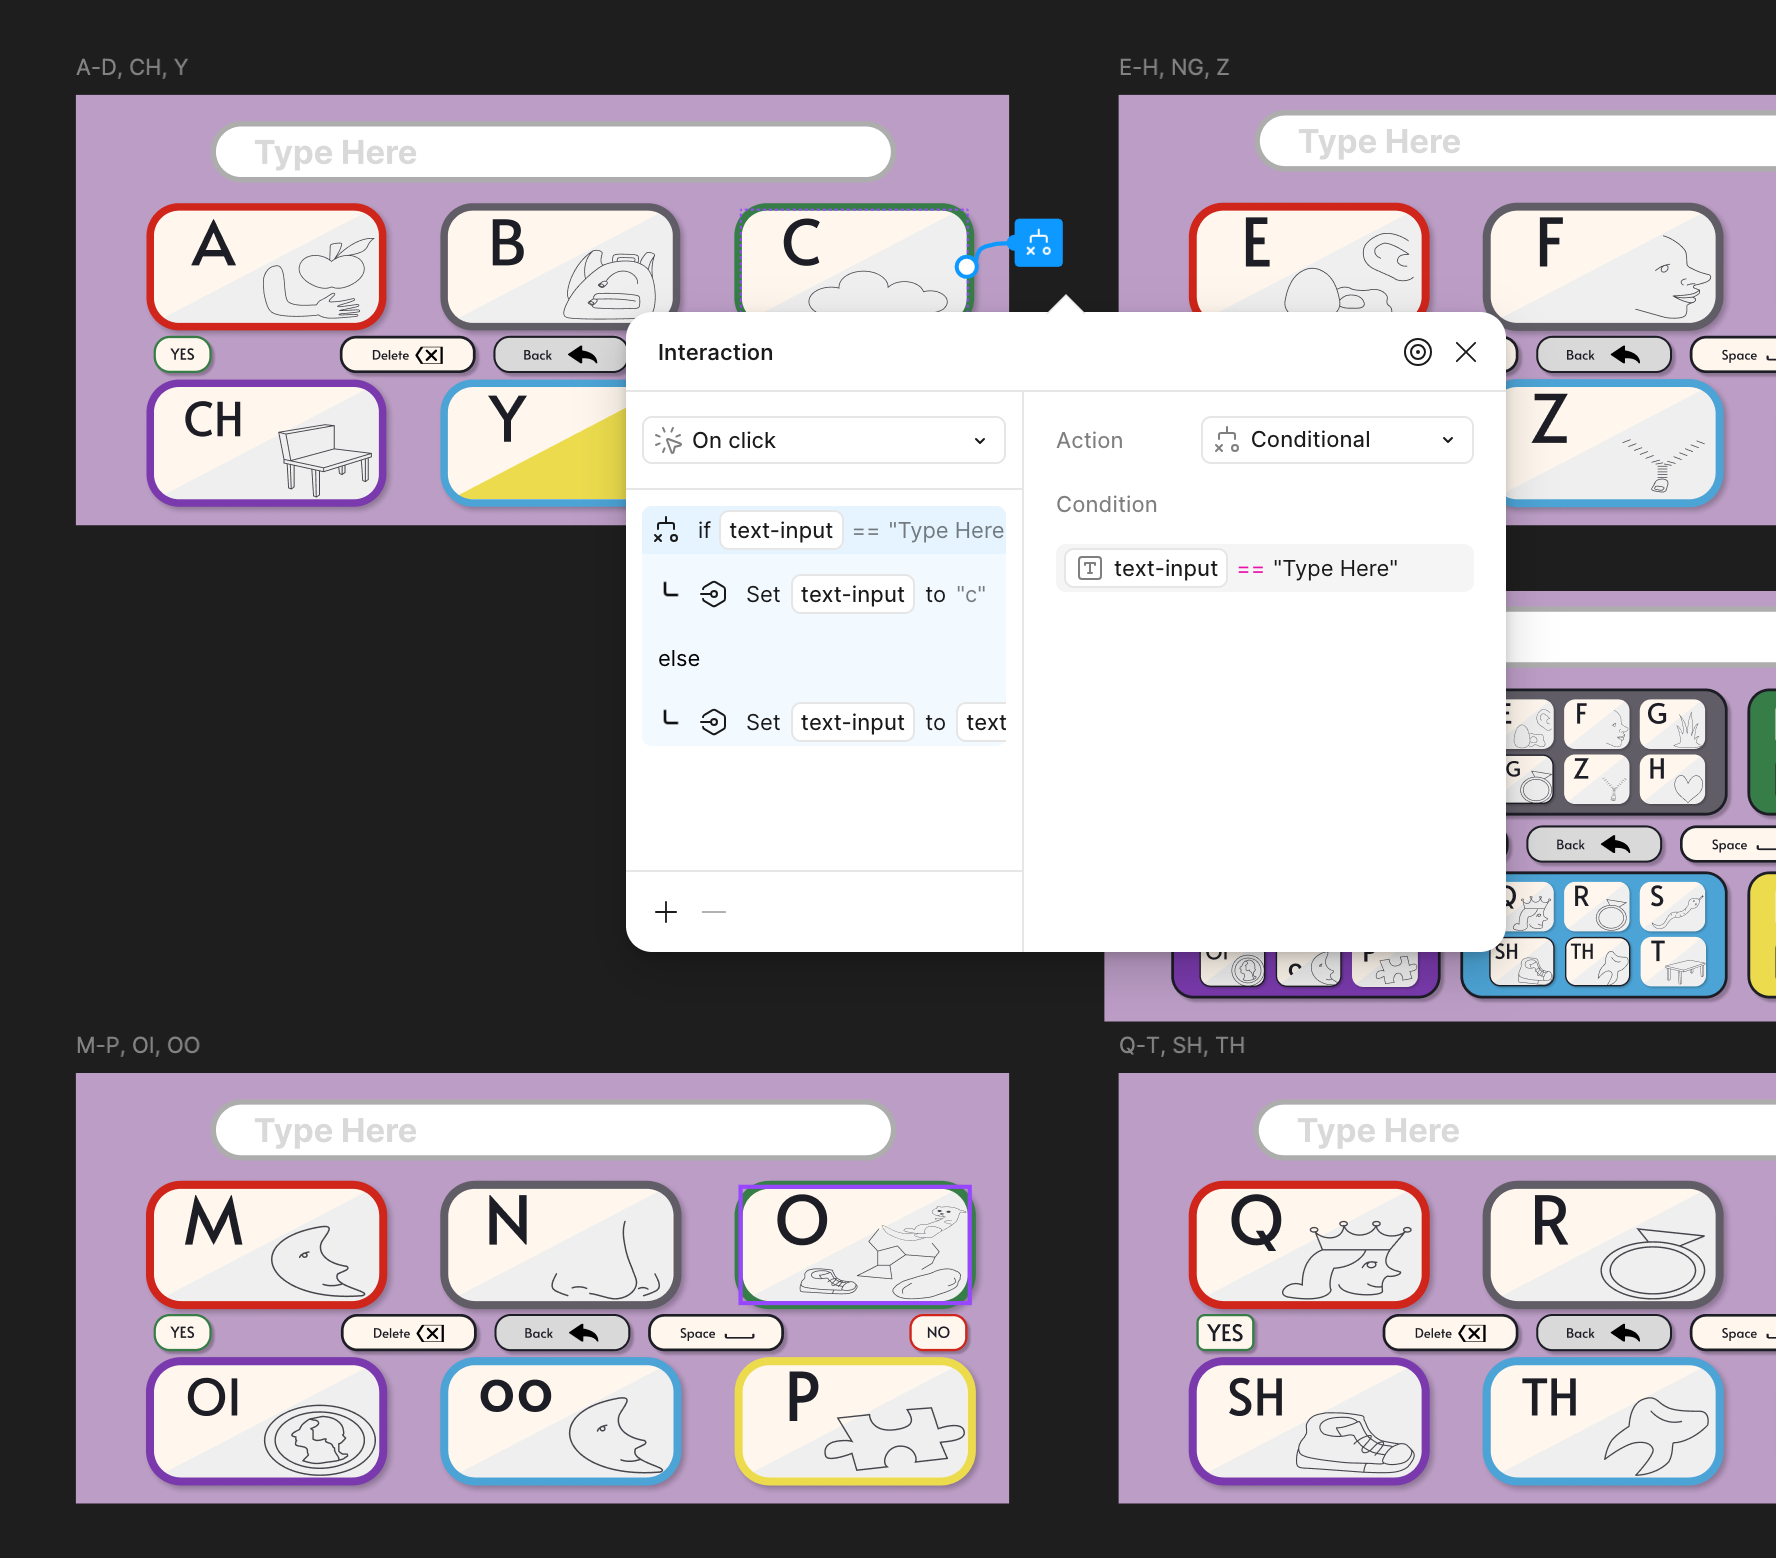
Task: Close the Interaction panel
Action: [1466, 352]
